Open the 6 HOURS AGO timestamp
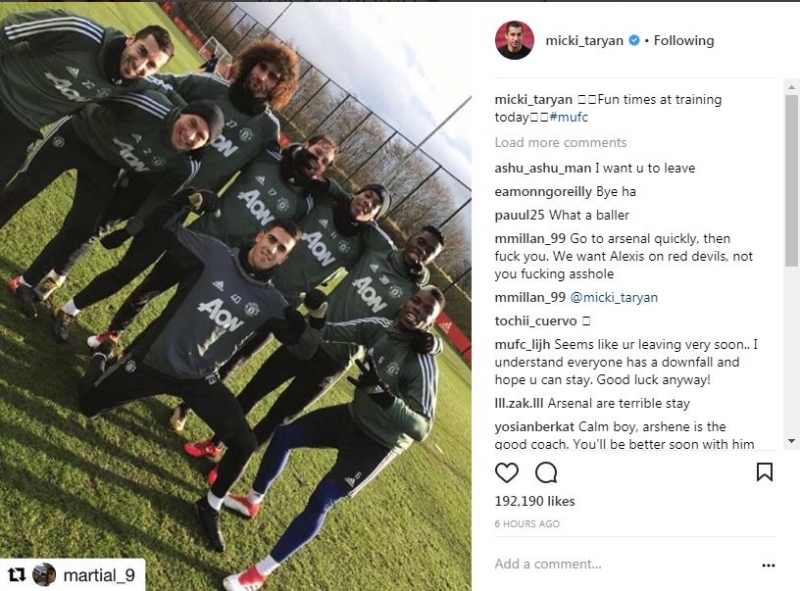The image size is (800, 591). [x=527, y=524]
